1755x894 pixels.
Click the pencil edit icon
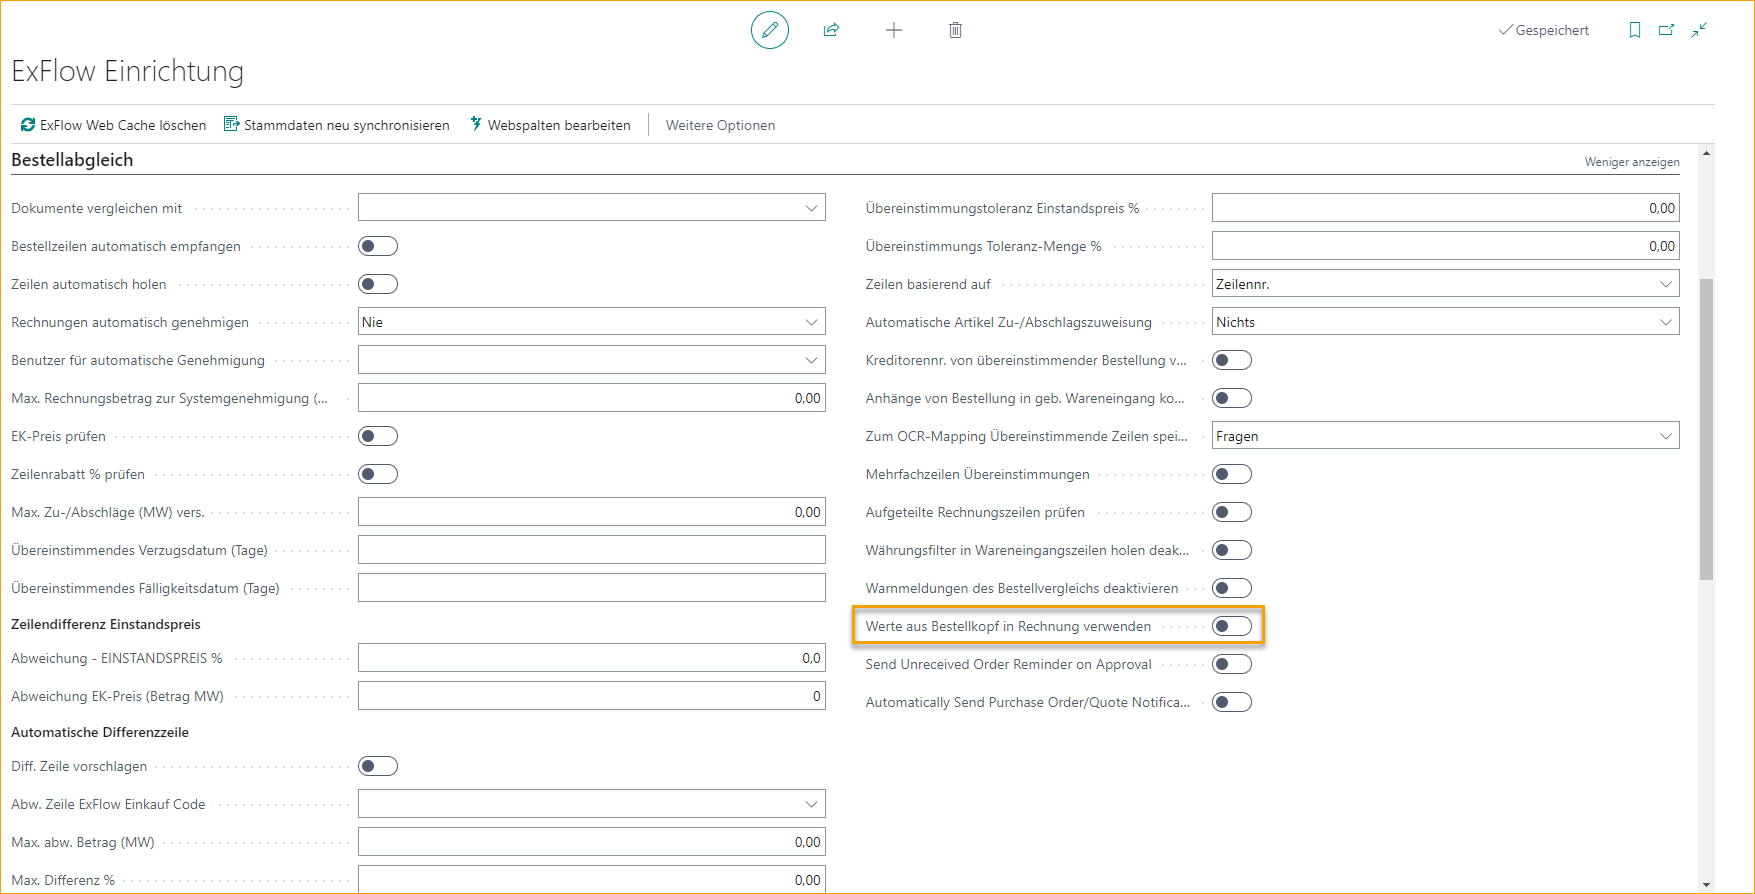770,30
